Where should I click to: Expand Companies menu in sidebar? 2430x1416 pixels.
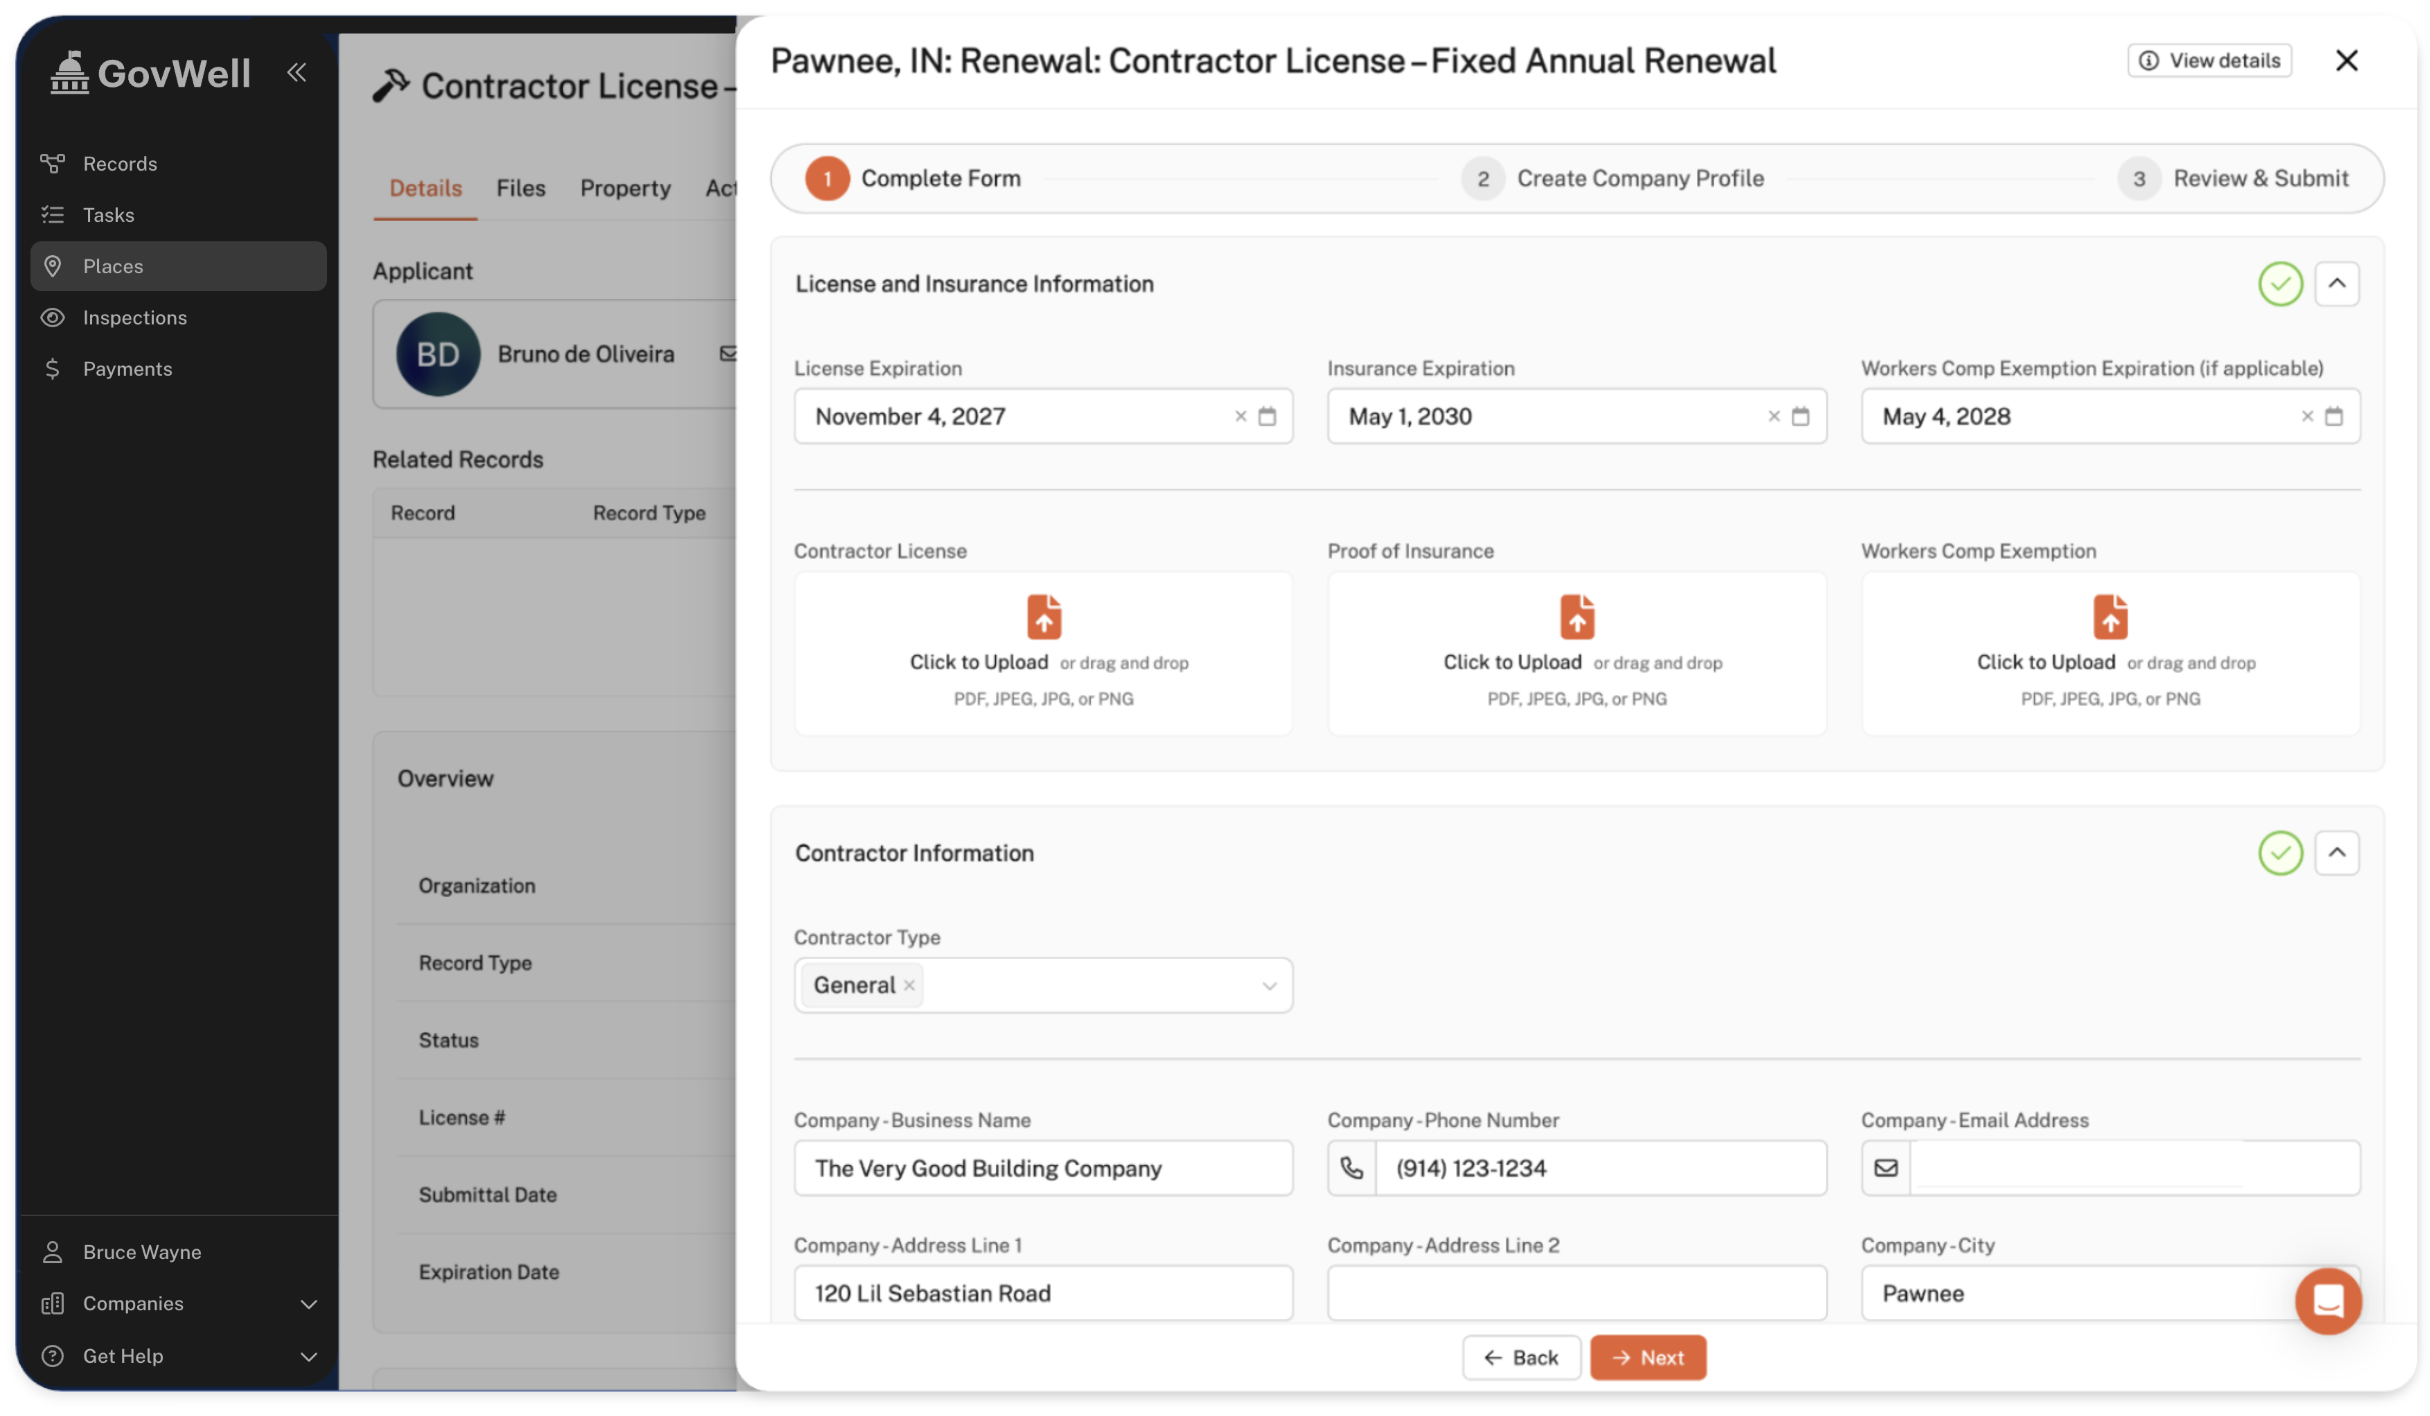[x=308, y=1304]
